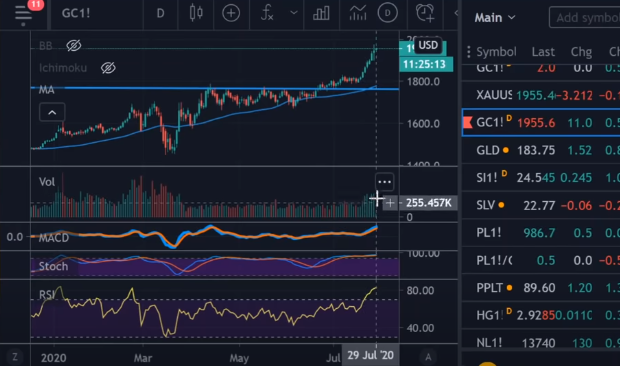This screenshot has height=366, width=620.
Task: Open the Volume pane three-dots menu
Action: point(385,182)
